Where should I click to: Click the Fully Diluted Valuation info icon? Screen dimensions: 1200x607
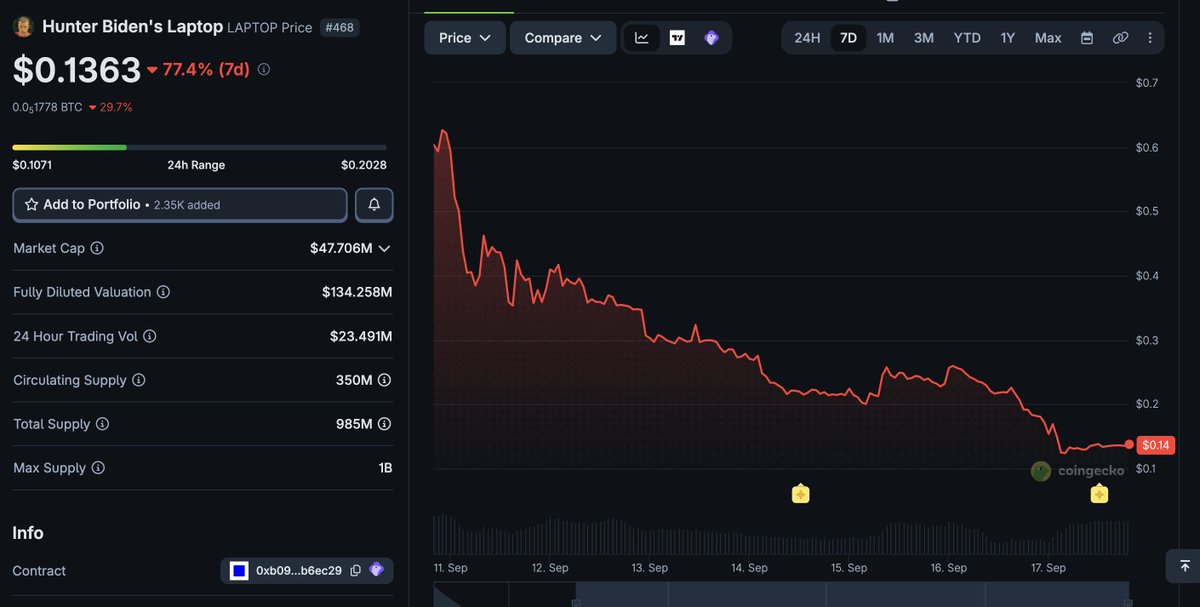pos(163,292)
